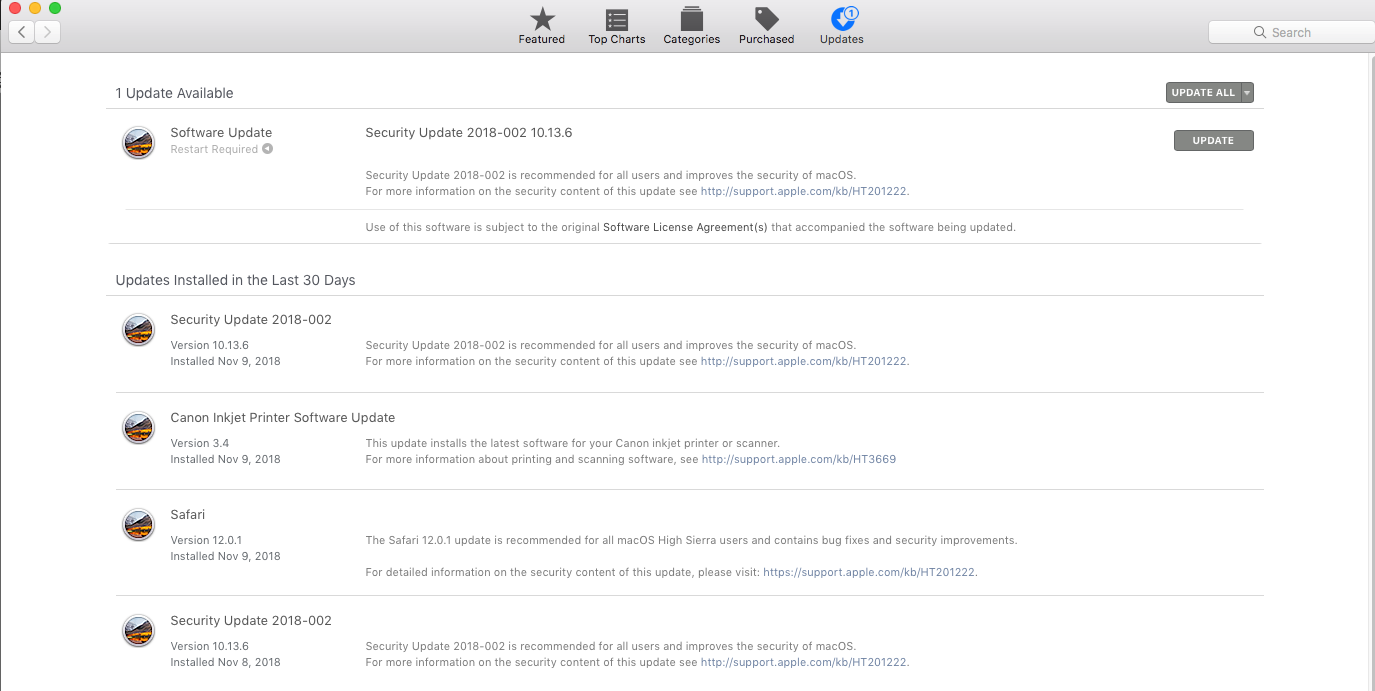The width and height of the screenshot is (1375, 691).
Task: Click into the Search field
Action: tap(1291, 32)
